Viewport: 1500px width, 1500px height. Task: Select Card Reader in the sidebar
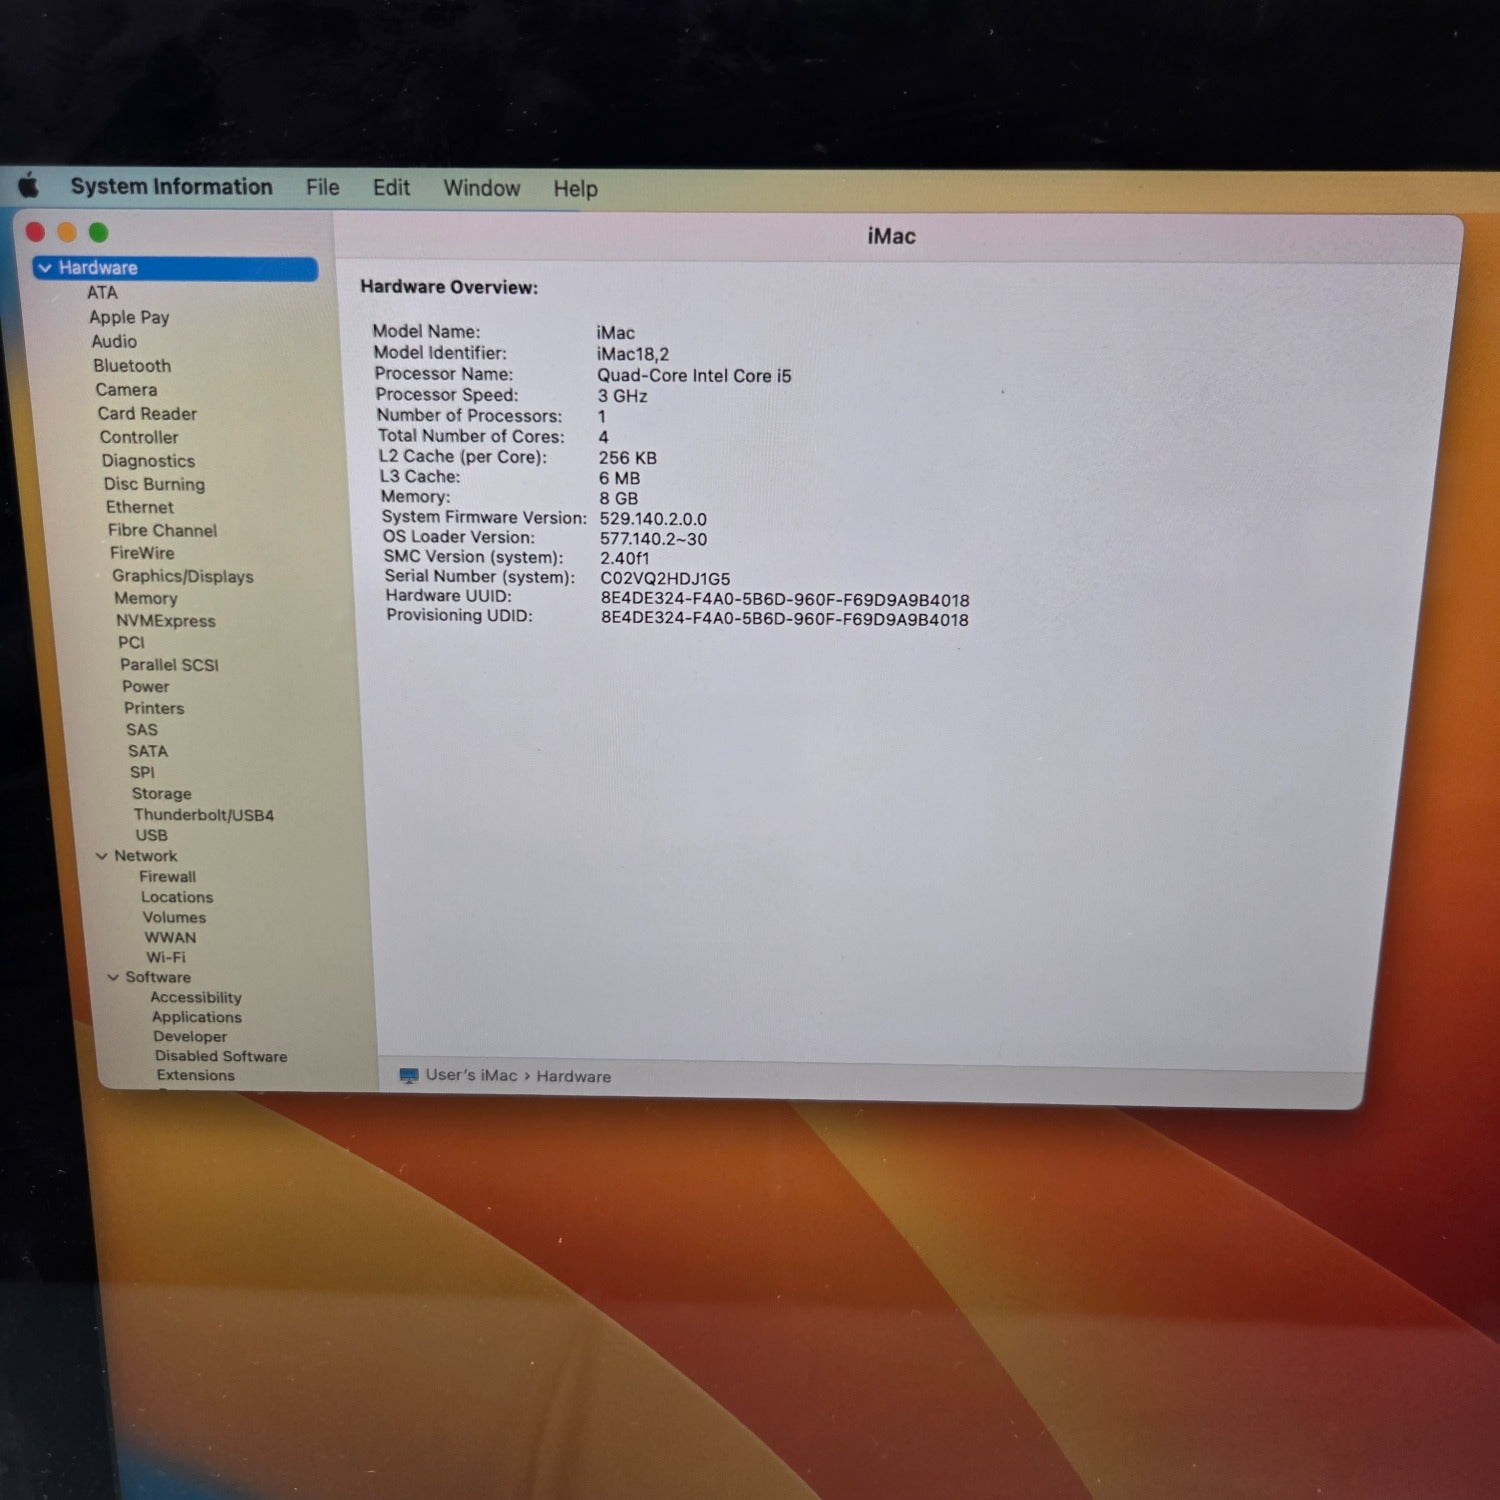tap(147, 413)
